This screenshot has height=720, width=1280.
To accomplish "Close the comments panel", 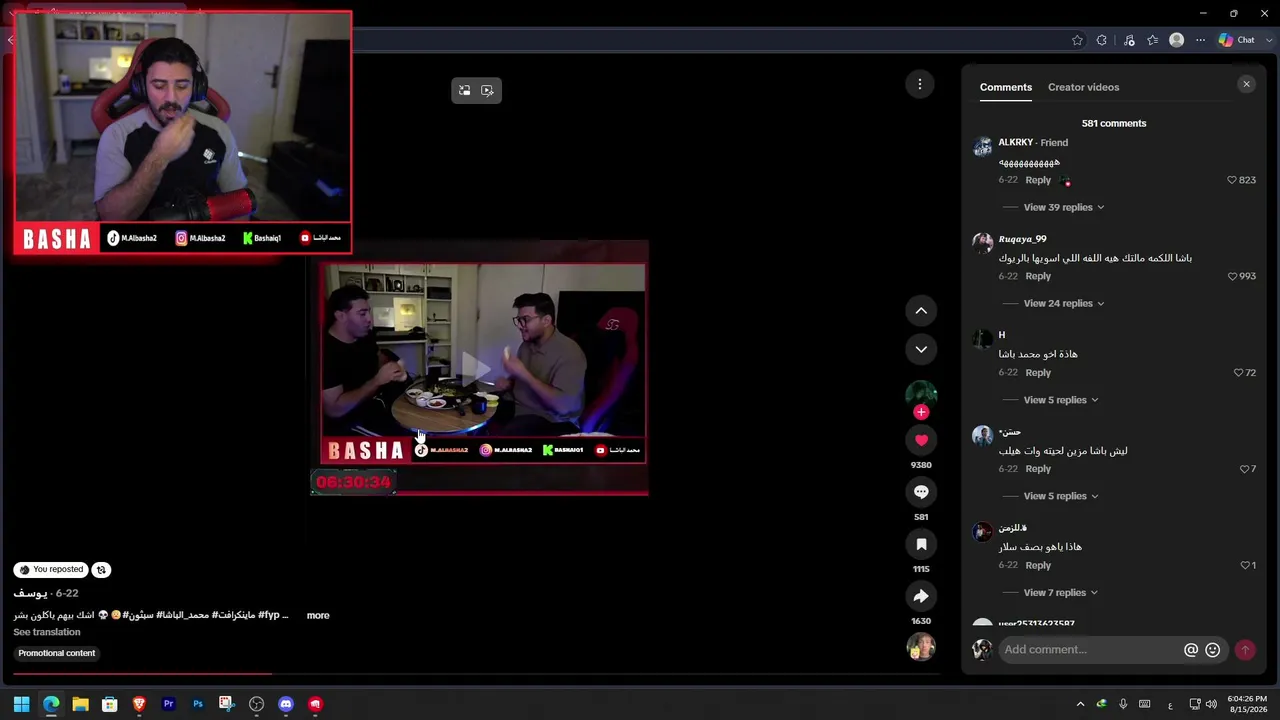I will [1246, 84].
